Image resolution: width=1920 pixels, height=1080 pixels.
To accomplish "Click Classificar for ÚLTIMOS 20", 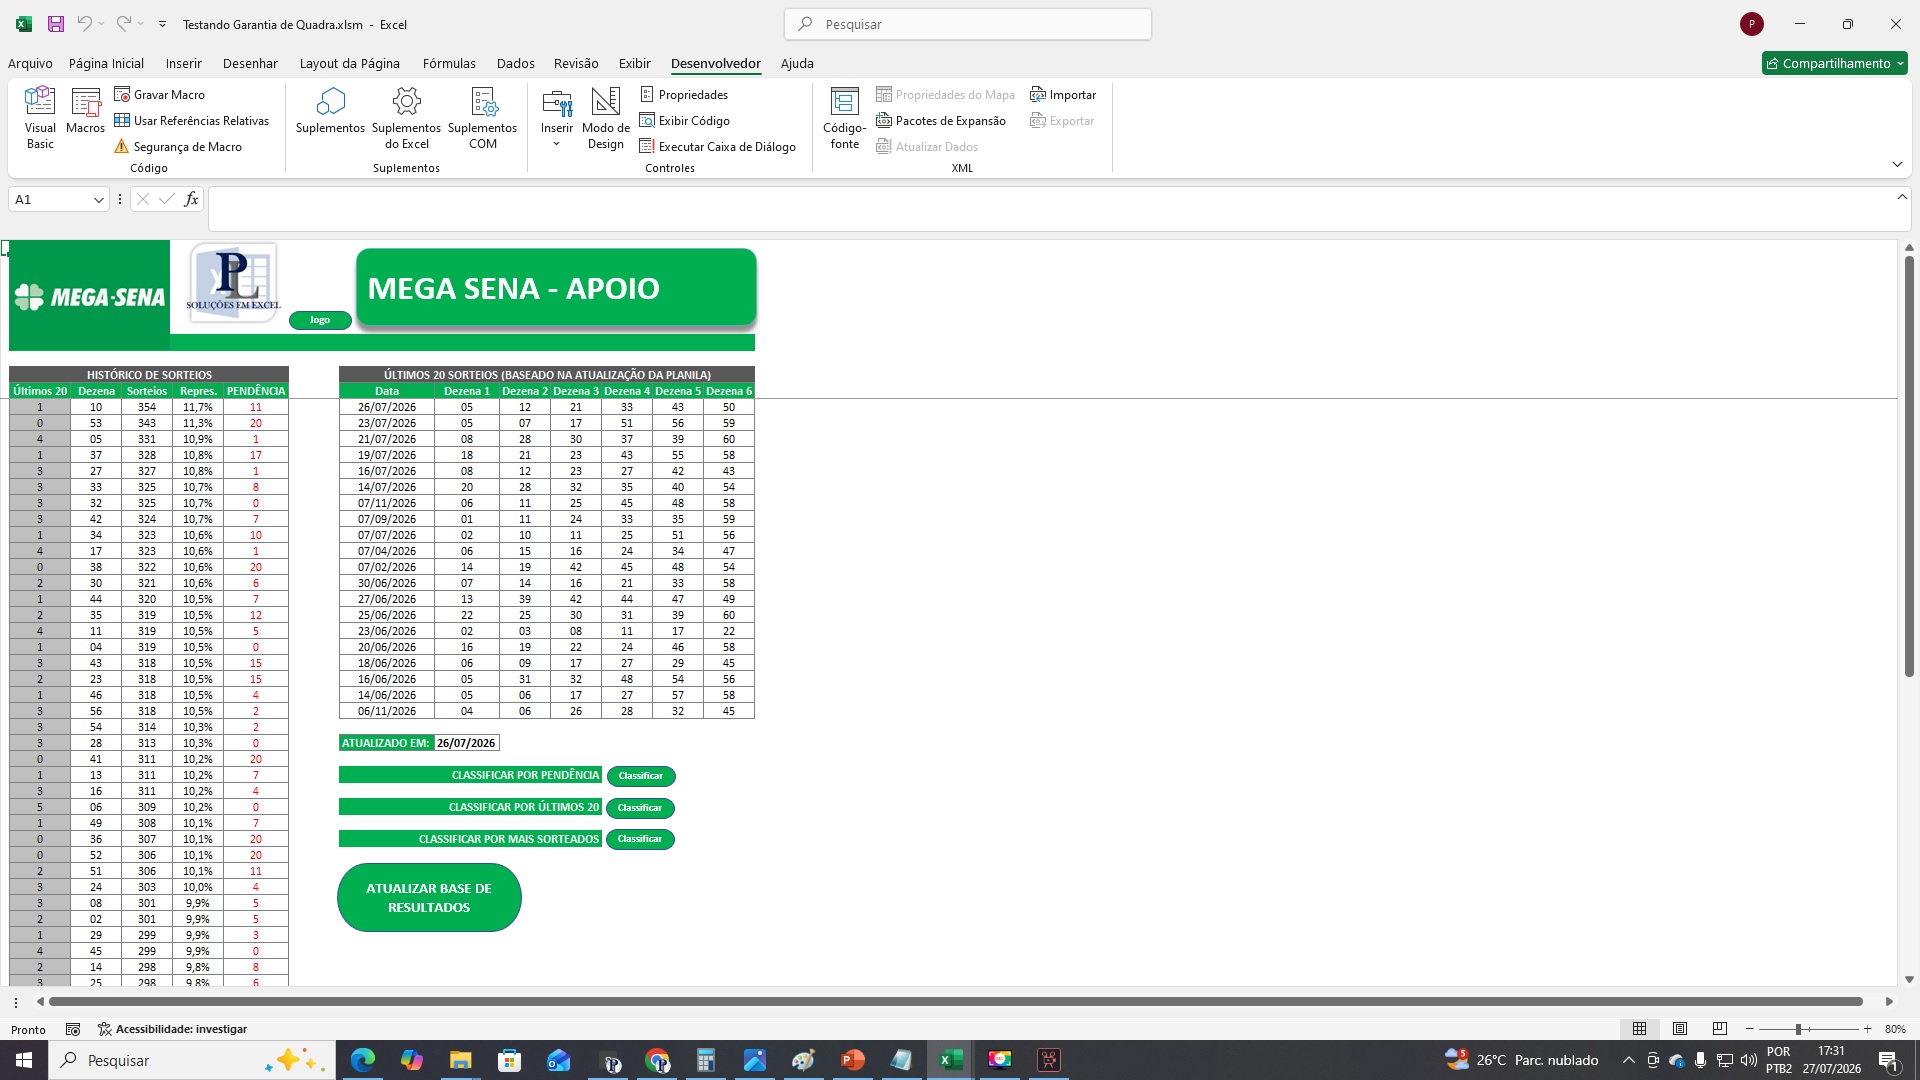I will pyautogui.click(x=640, y=808).
